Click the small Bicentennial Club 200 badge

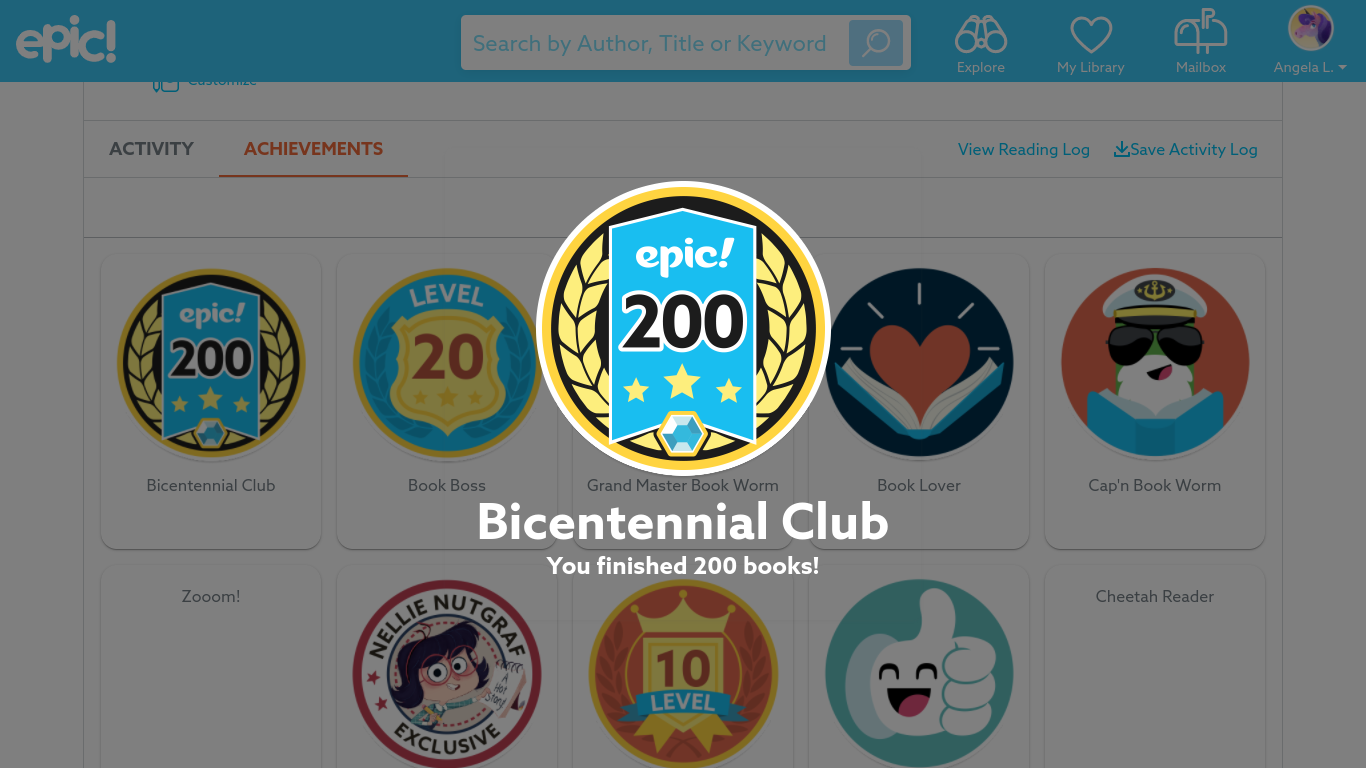211,363
